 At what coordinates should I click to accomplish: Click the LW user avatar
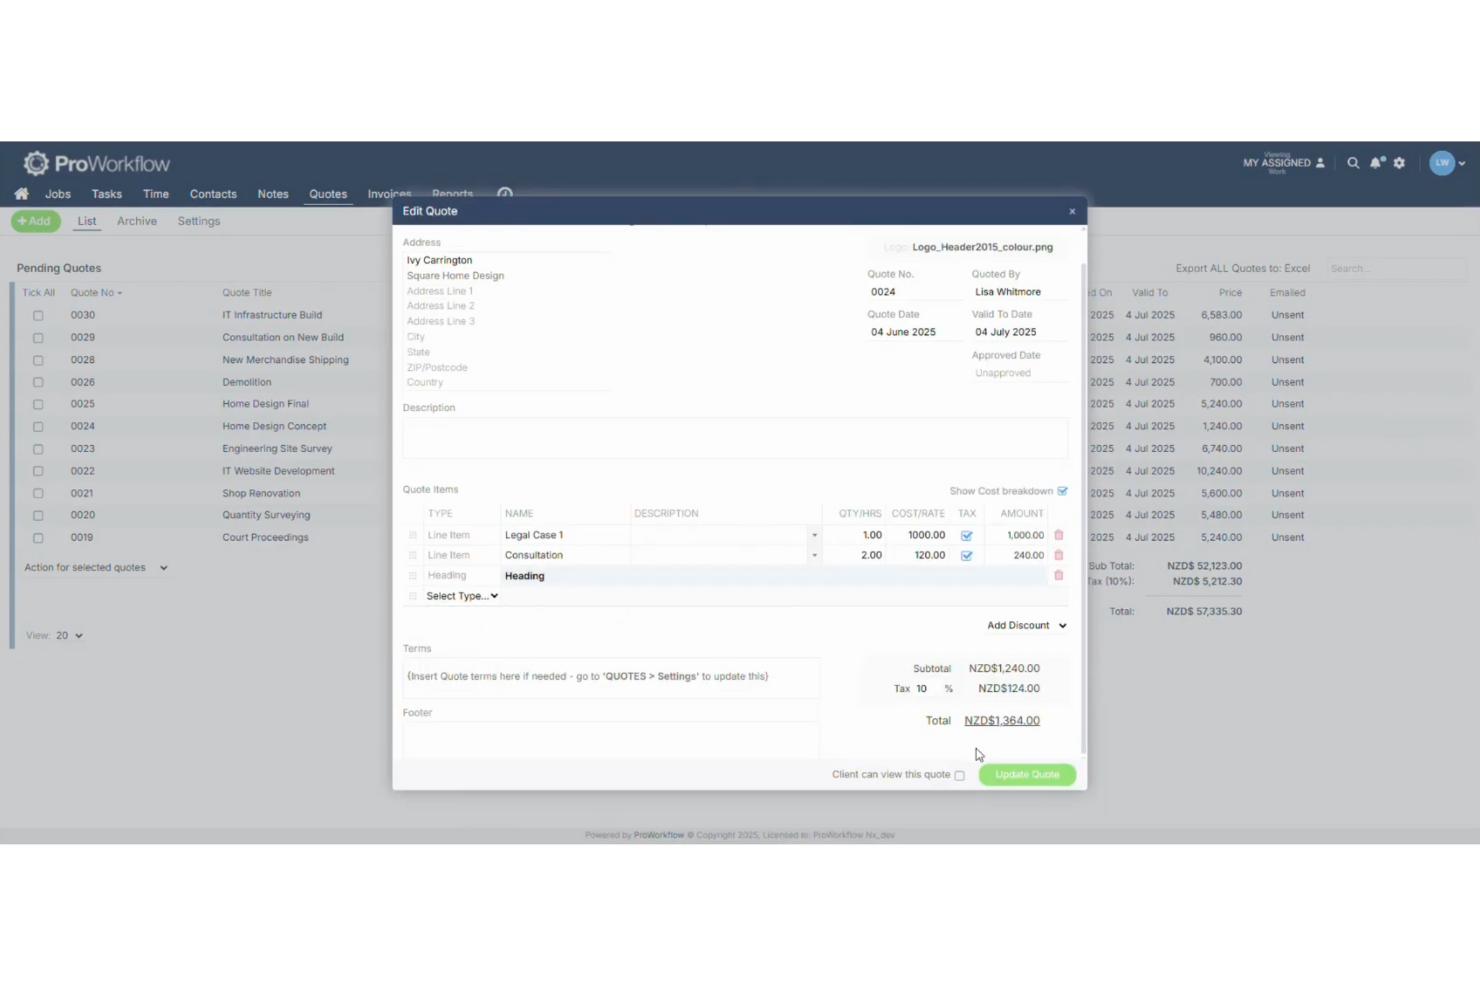pos(1442,162)
